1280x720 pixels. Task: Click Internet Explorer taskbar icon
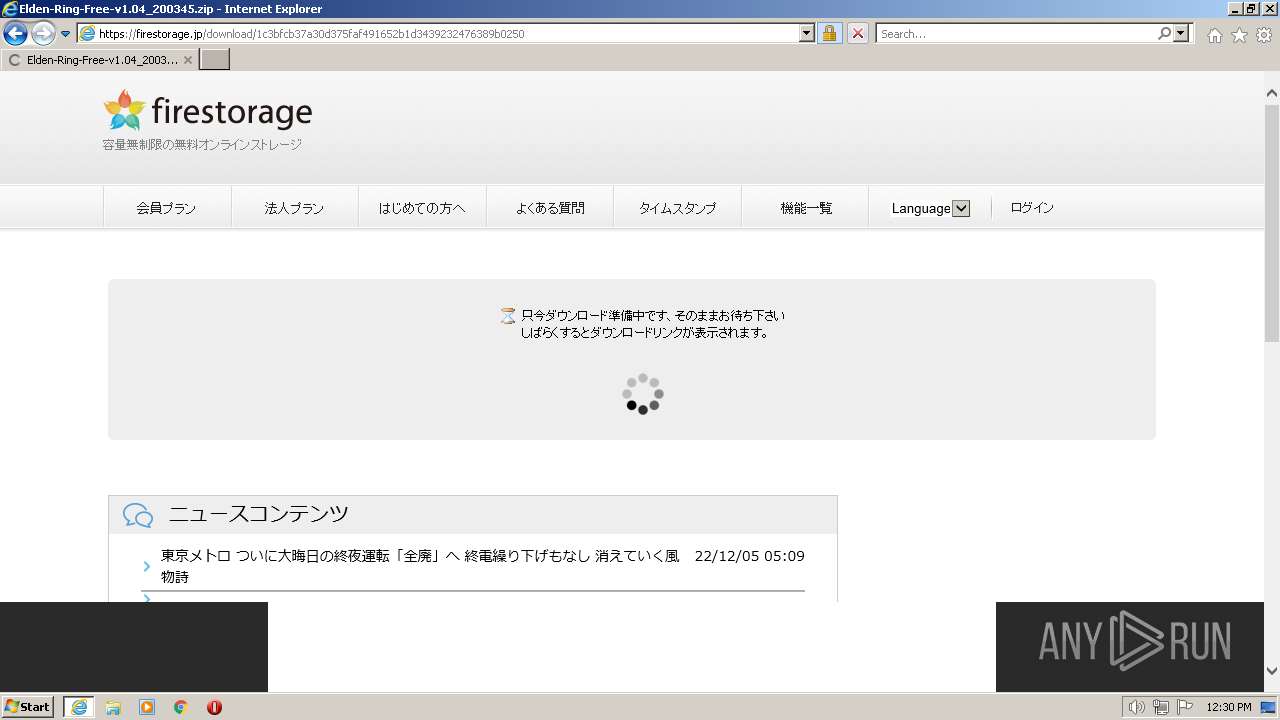click(x=79, y=707)
